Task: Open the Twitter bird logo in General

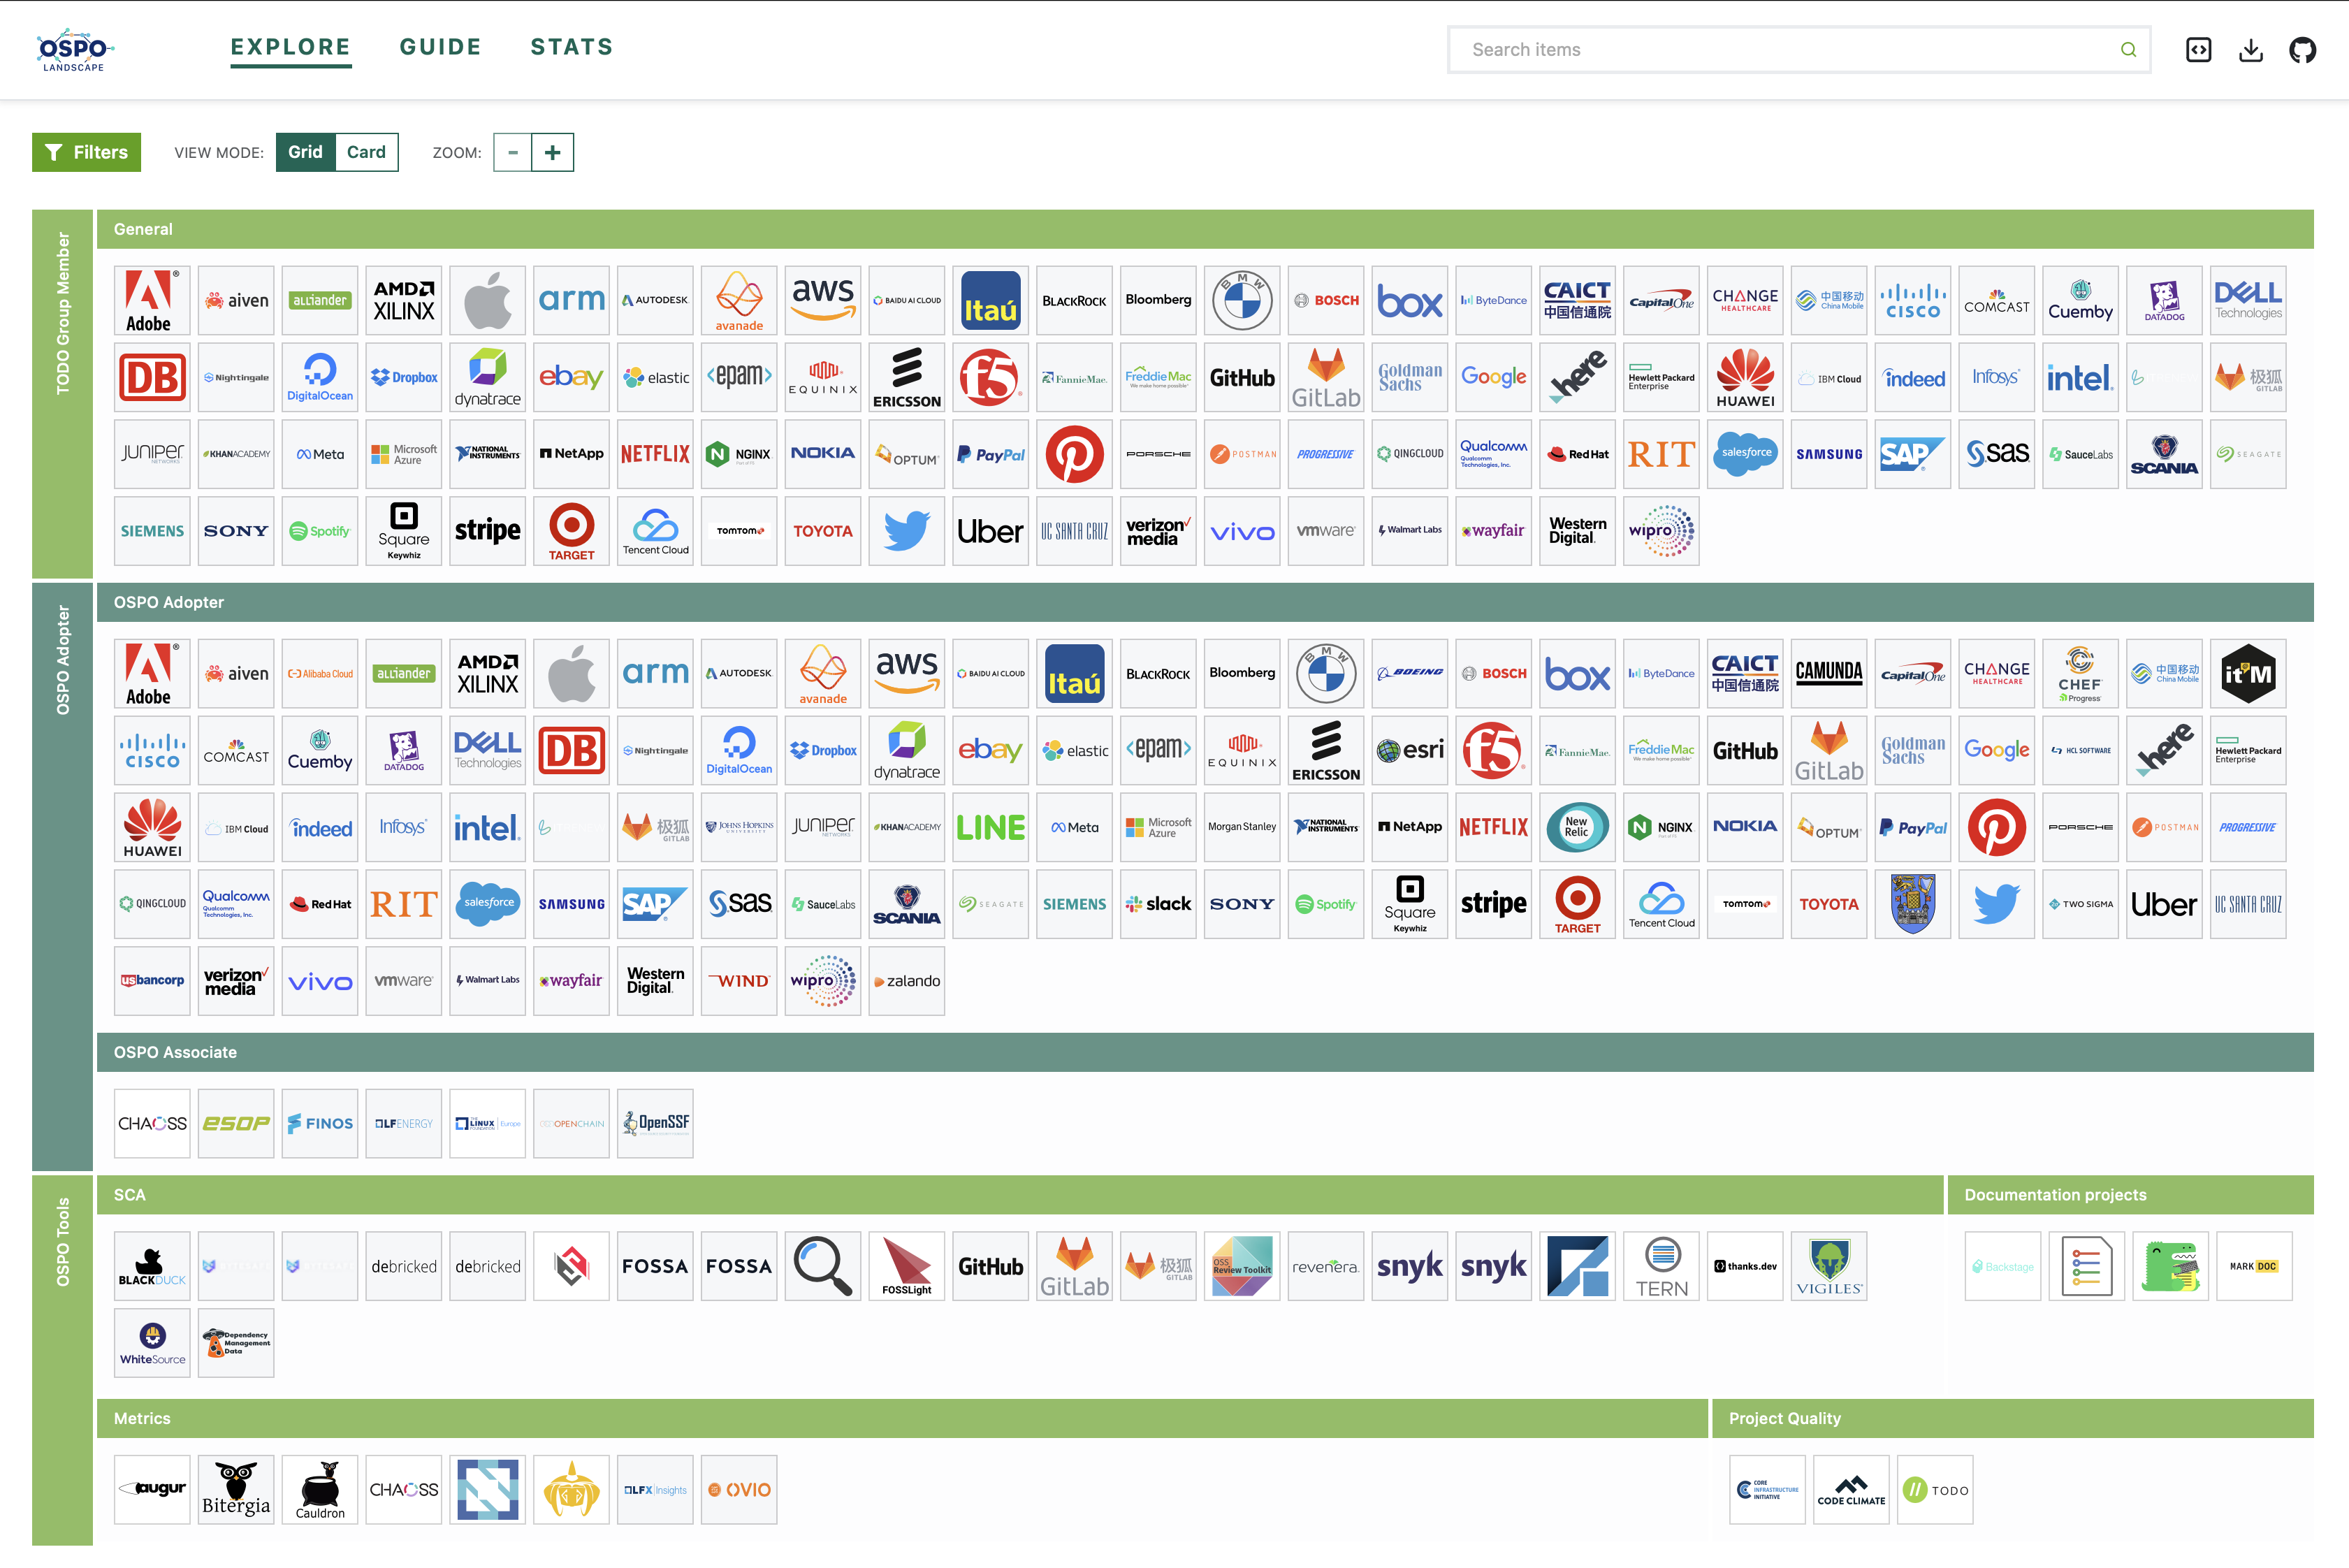Action: coord(906,531)
